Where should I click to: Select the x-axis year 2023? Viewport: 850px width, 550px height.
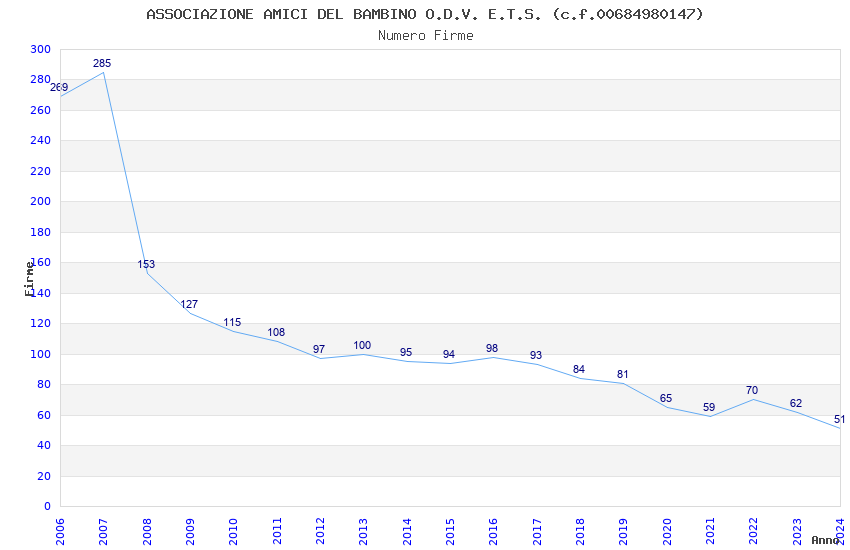(797, 532)
